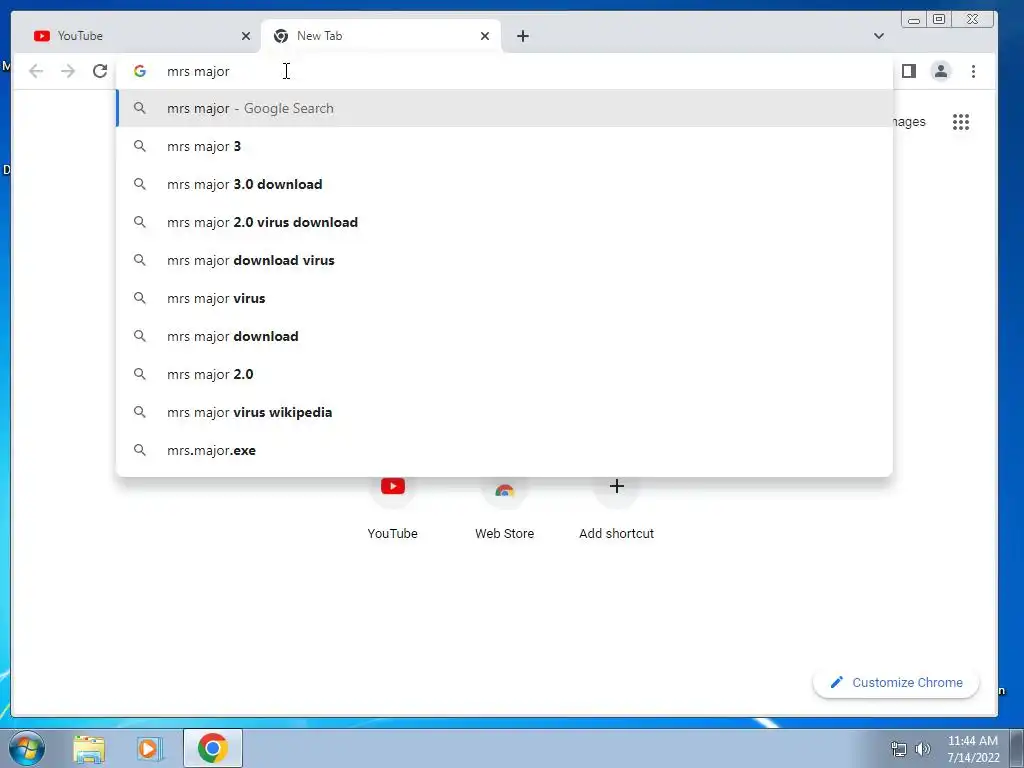The height and width of the screenshot is (768, 1024).
Task: Choose 'mrs major 2.0 virus download' suggestion
Action: 504,222
